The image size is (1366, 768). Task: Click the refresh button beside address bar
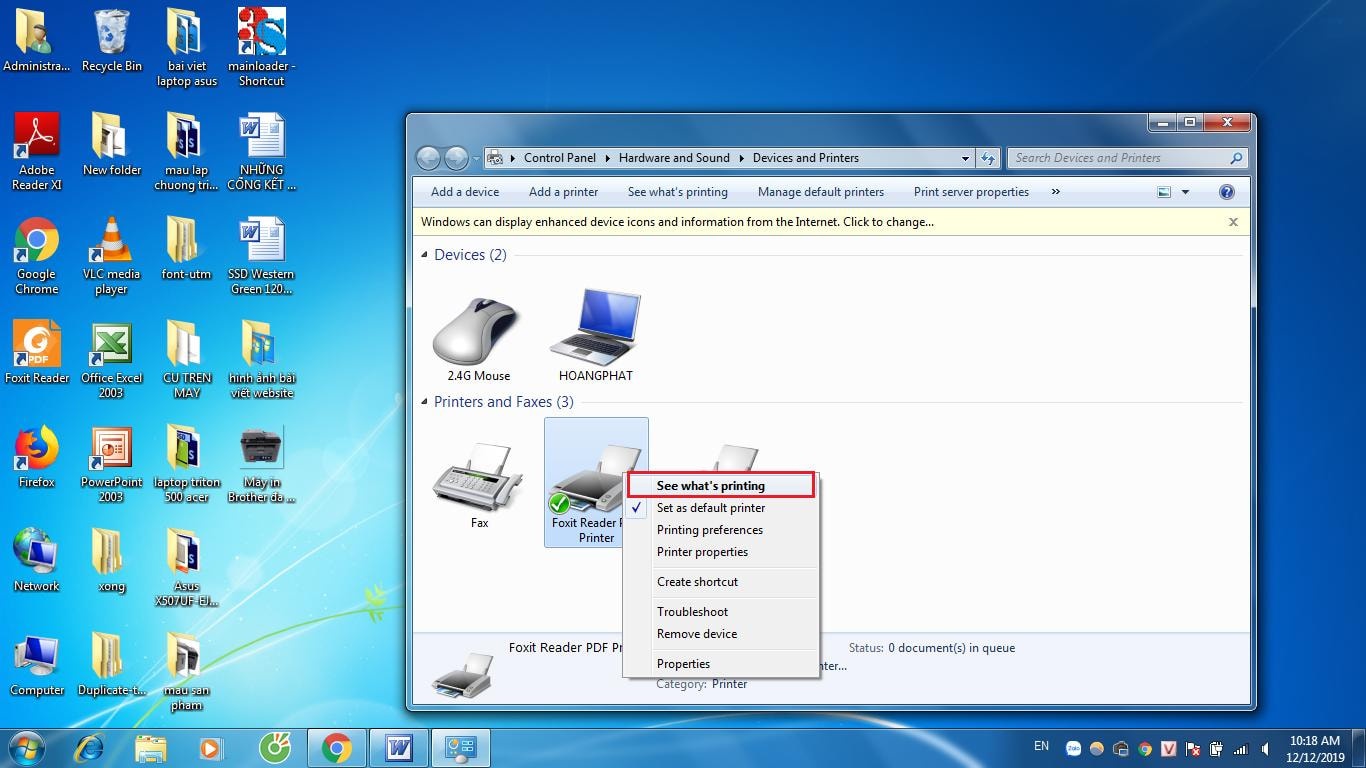tap(988, 158)
